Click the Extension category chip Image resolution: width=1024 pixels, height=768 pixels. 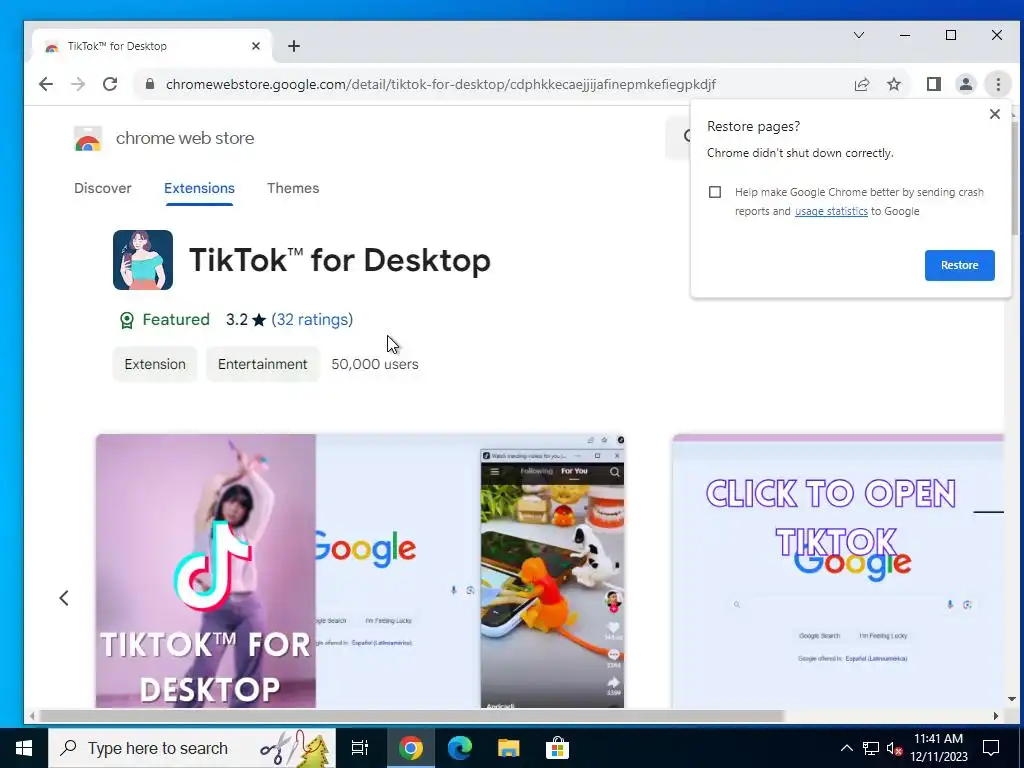[x=155, y=364]
